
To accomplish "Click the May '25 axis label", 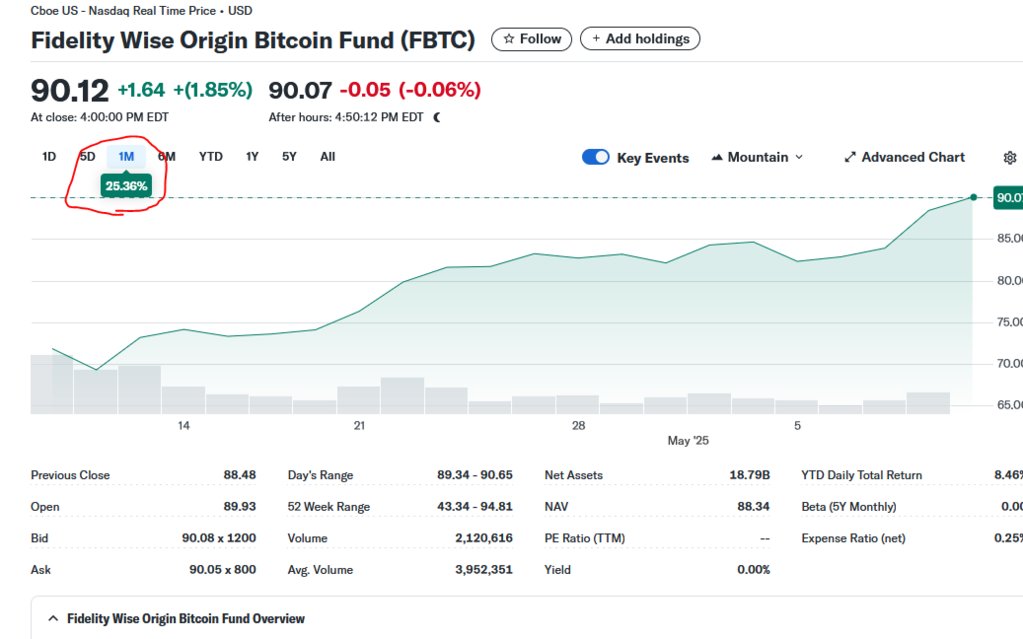I will [x=688, y=441].
